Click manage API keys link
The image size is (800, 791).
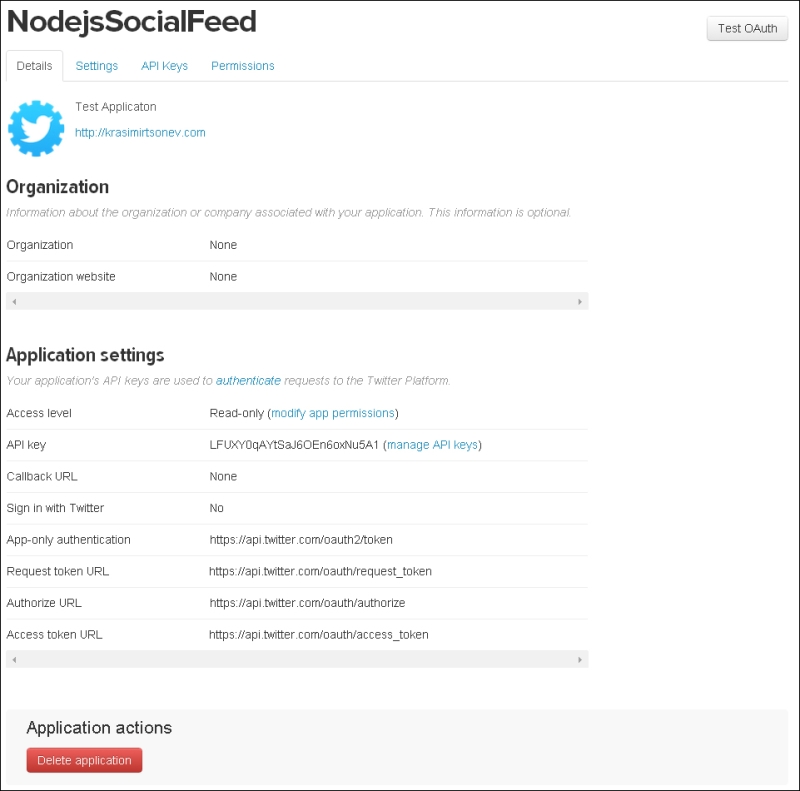pyautogui.click(x=432, y=444)
